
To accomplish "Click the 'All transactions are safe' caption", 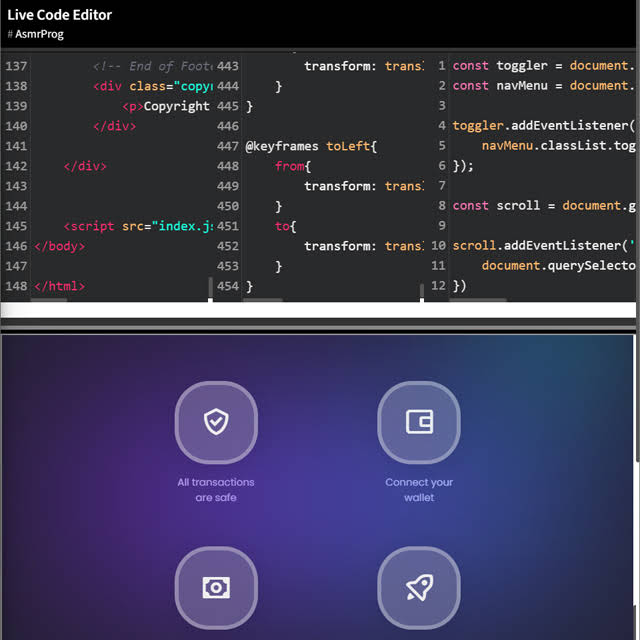I will click(x=216, y=489).
